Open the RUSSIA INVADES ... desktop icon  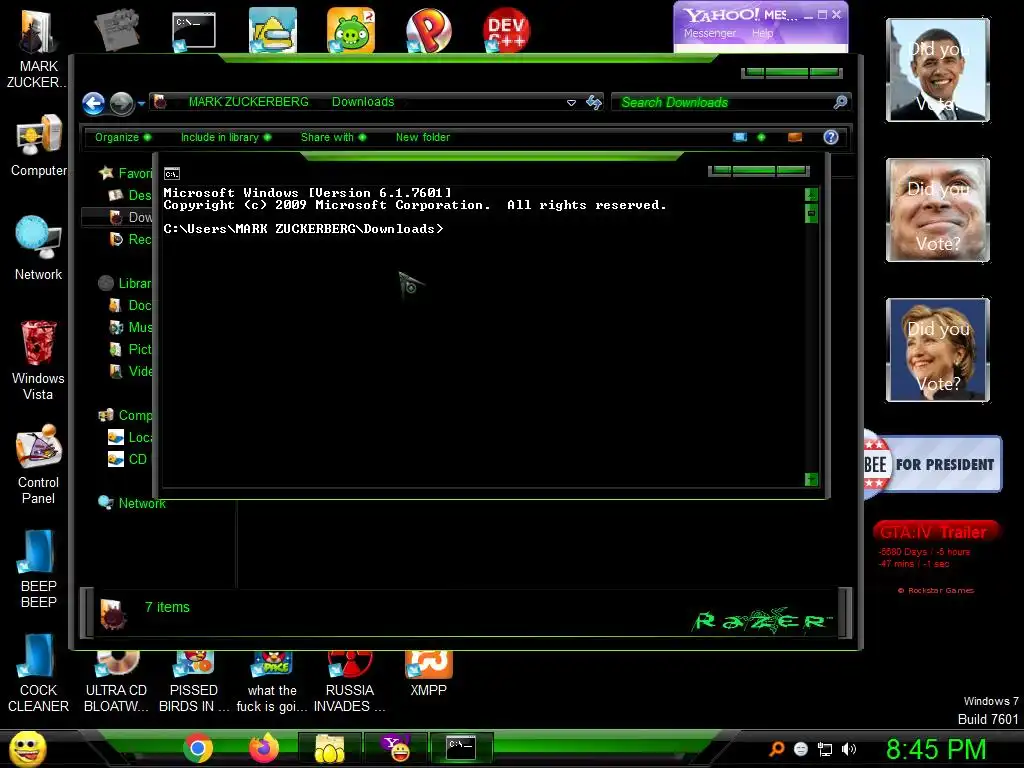point(350,682)
